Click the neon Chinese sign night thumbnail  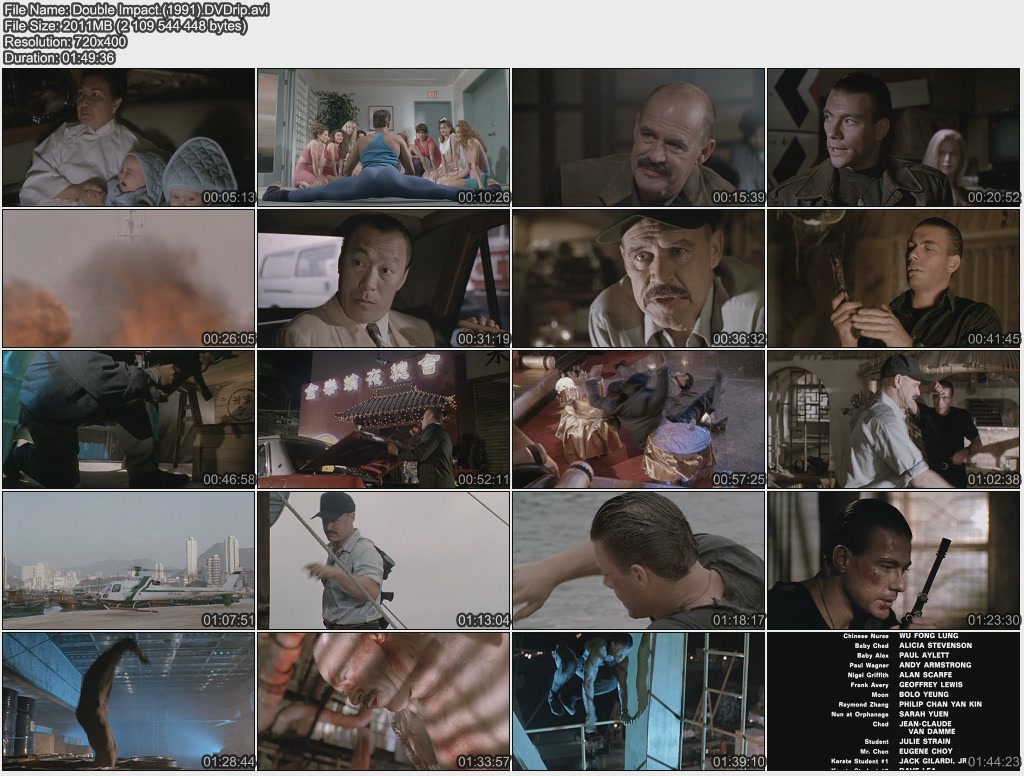click(x=384, y=420)
